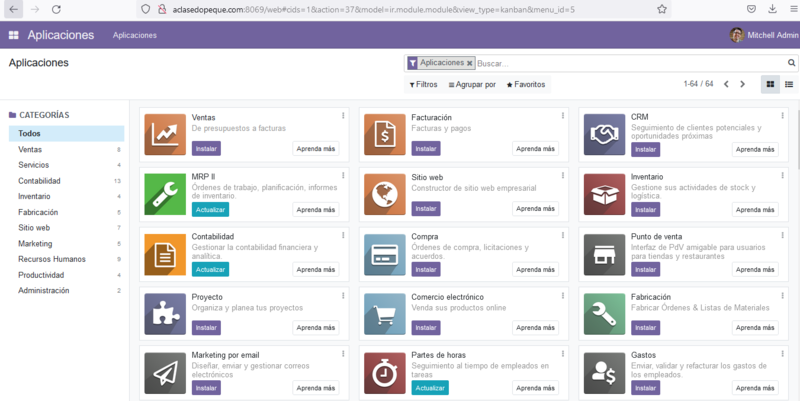Viewport: 800px width, 401px height.
Task: Click Aprenda más for Gastos
Action: tap(755, 388)
